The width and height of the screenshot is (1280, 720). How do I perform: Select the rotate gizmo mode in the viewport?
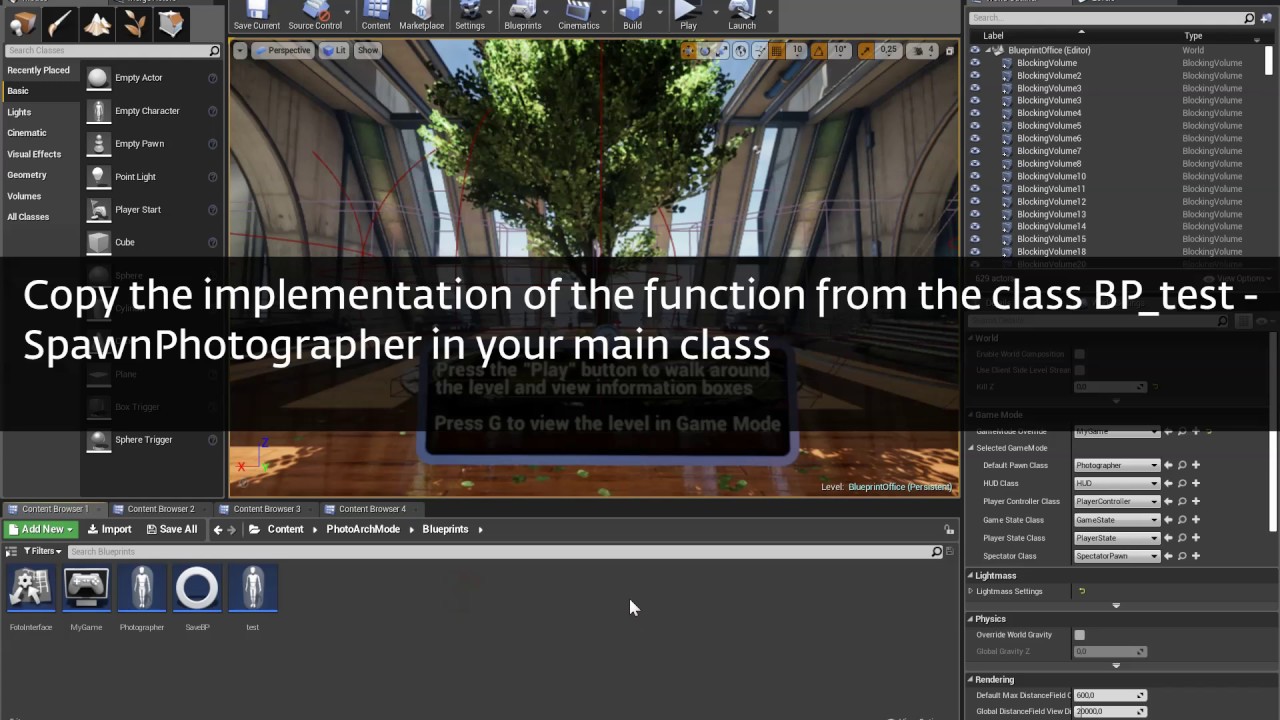(706, 51)
